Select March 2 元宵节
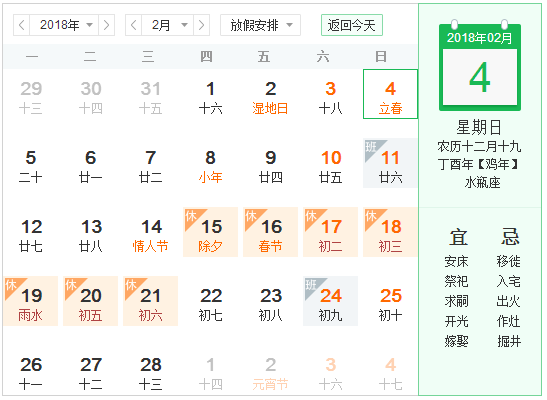 tap(270, 370)
